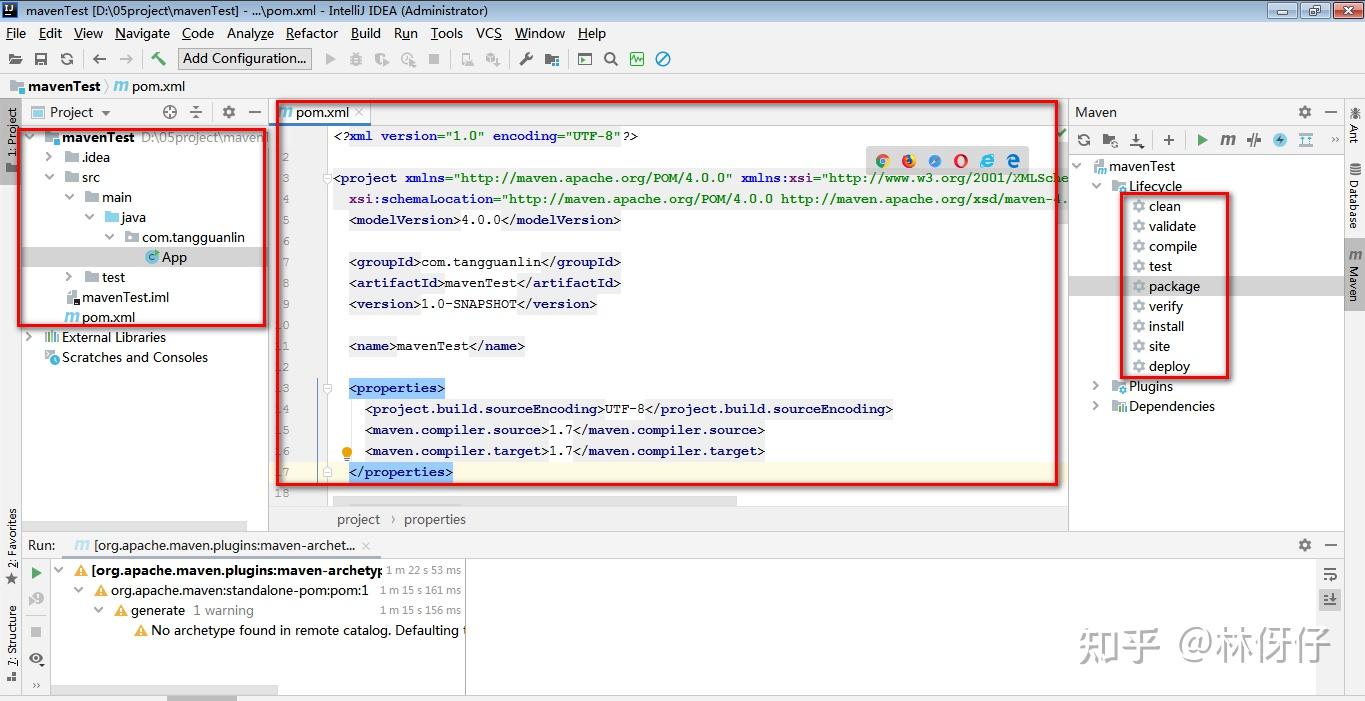Open Maven panel gear settings

[1305, 112]
